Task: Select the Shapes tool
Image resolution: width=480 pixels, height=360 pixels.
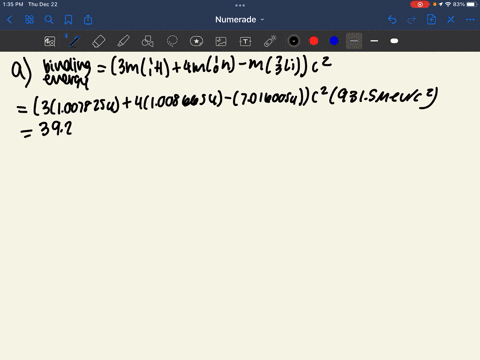Action: 148,41
